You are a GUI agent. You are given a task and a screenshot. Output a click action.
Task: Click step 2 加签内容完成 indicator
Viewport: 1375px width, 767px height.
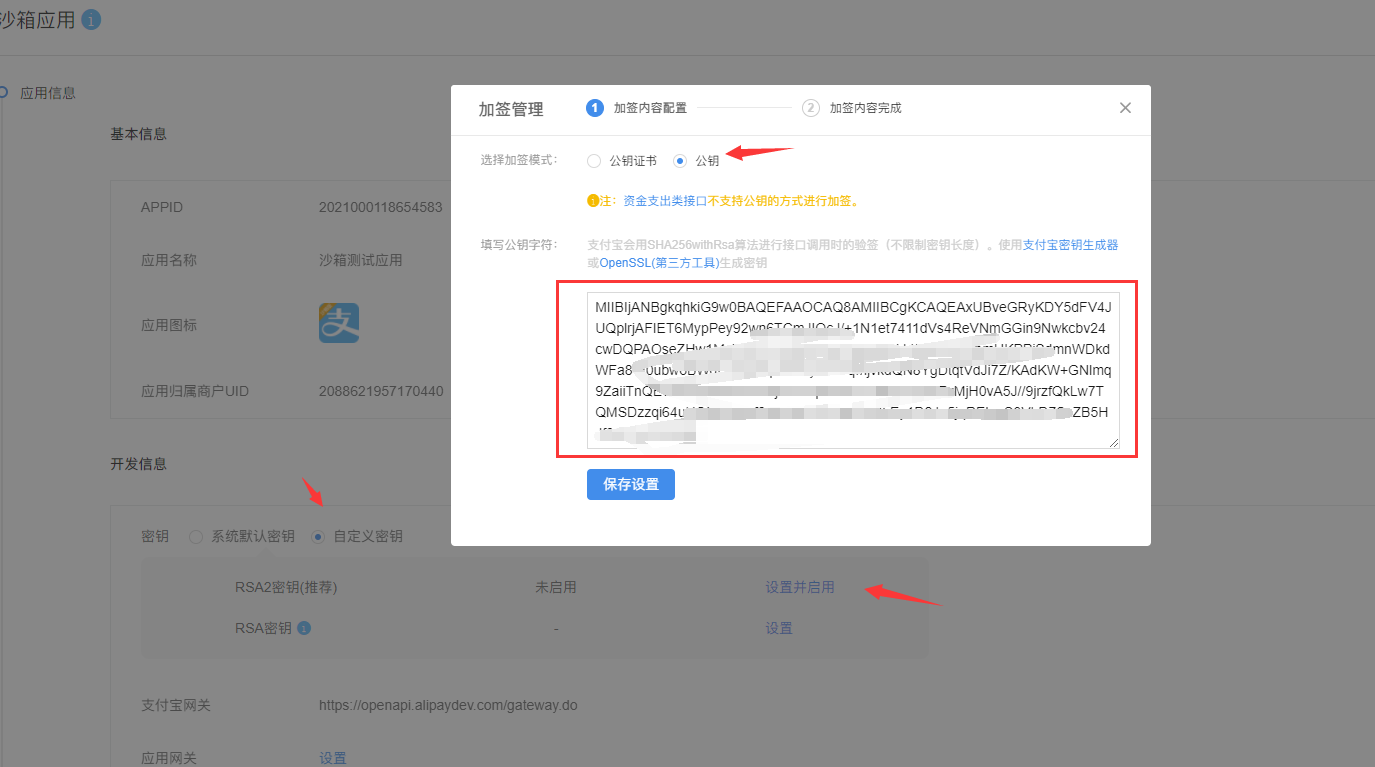pyautogui.click(x=852, y=108)
